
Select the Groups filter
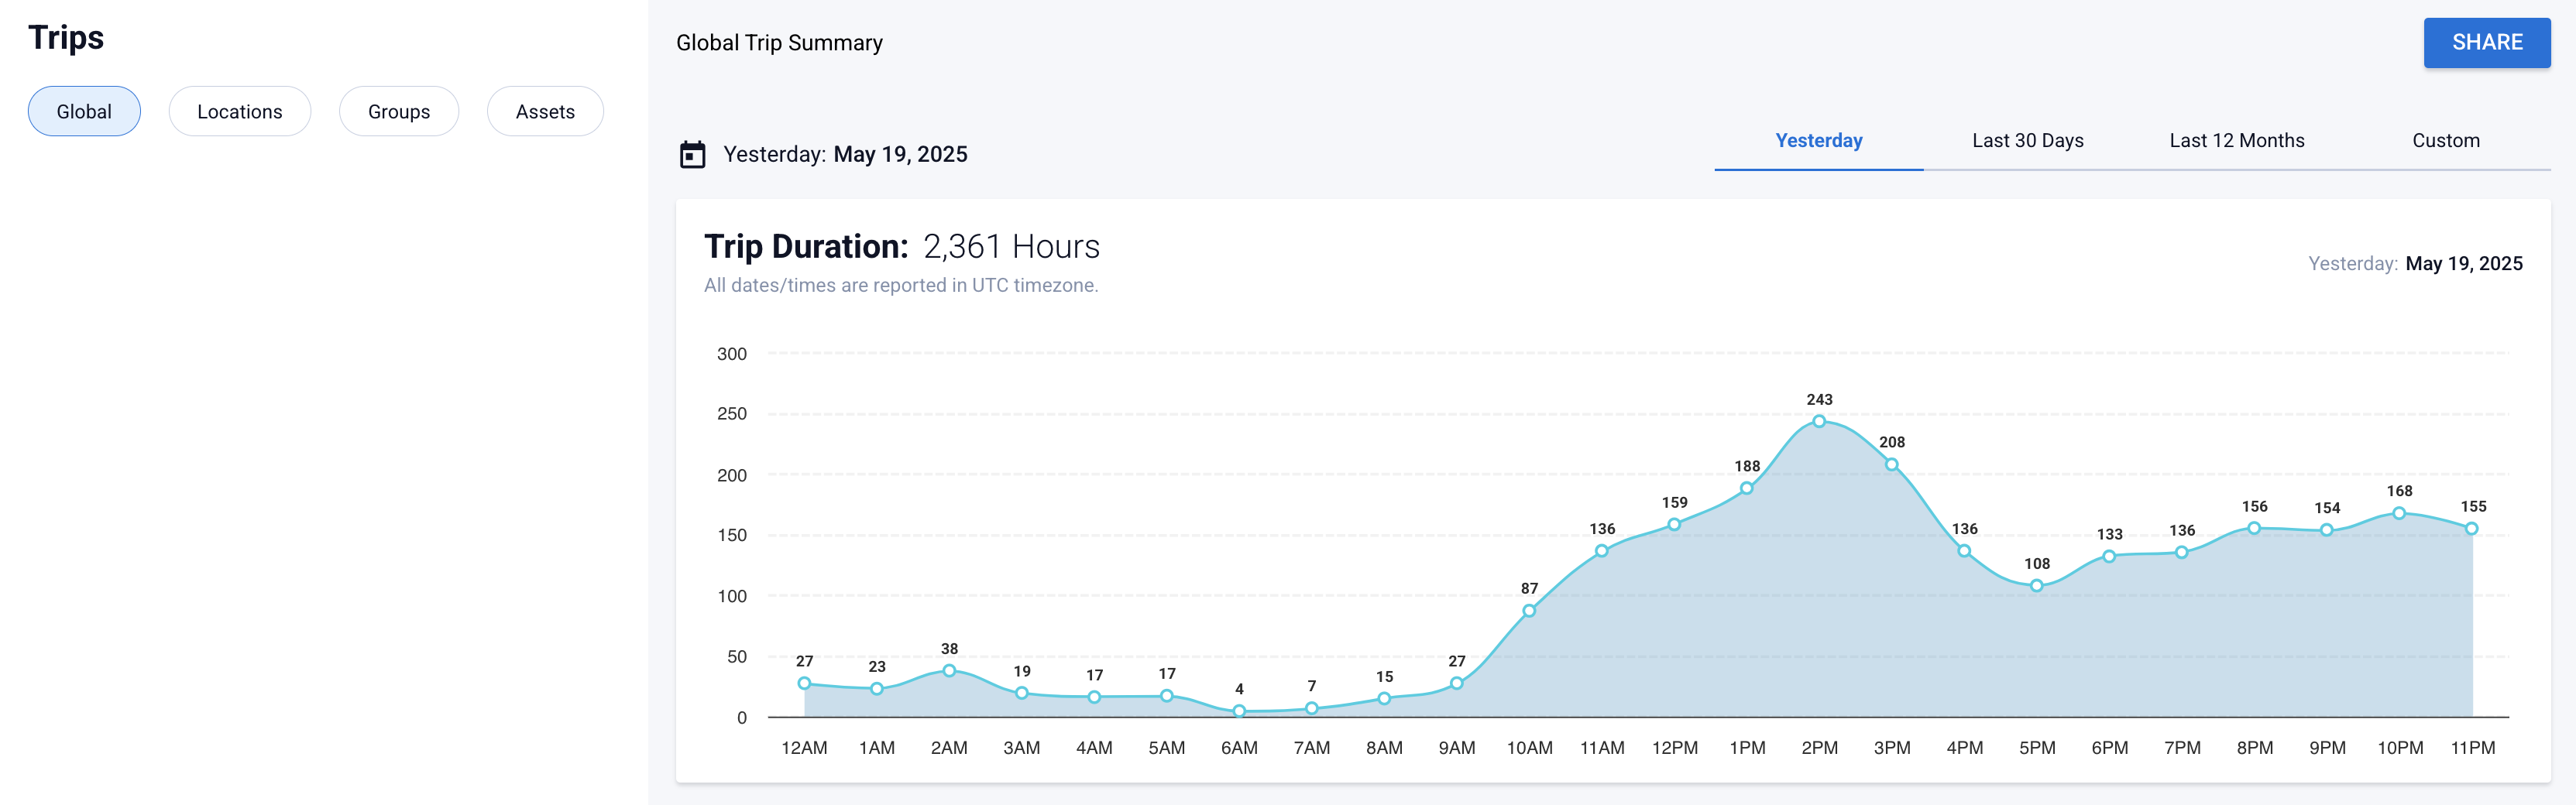pos(398,111)
